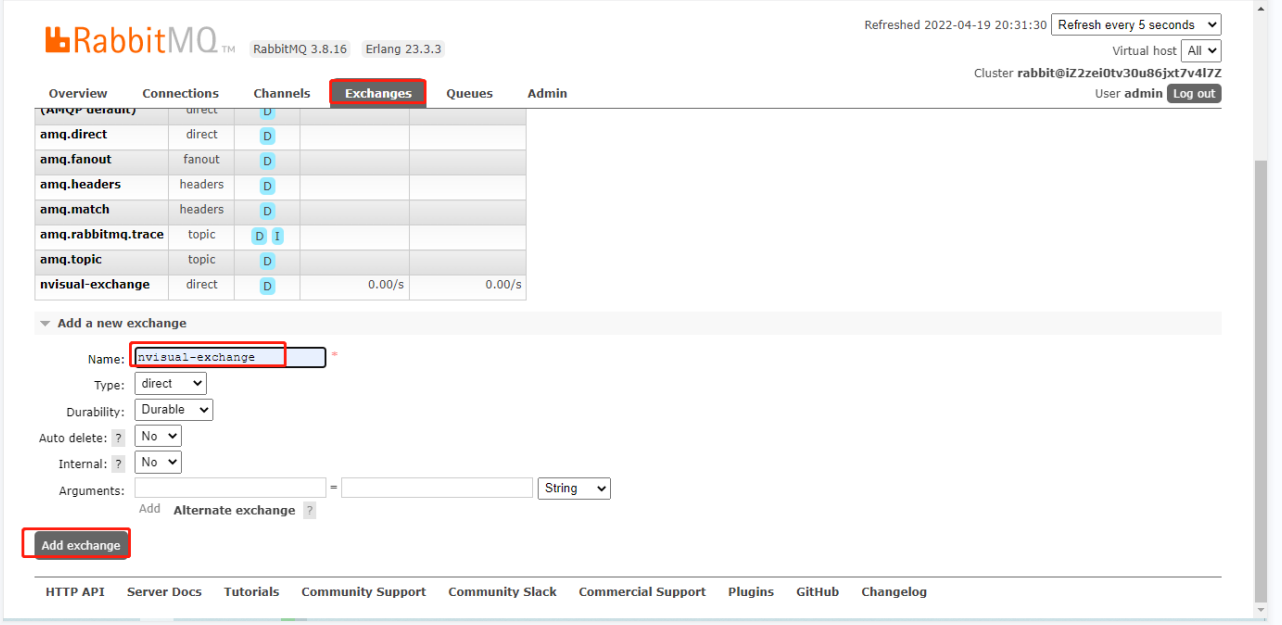Click the 'Refreshed 2022-04-19 20:31:30' timestamp
This screenshot has height=625, width=1282.
[x=955, y=25]
